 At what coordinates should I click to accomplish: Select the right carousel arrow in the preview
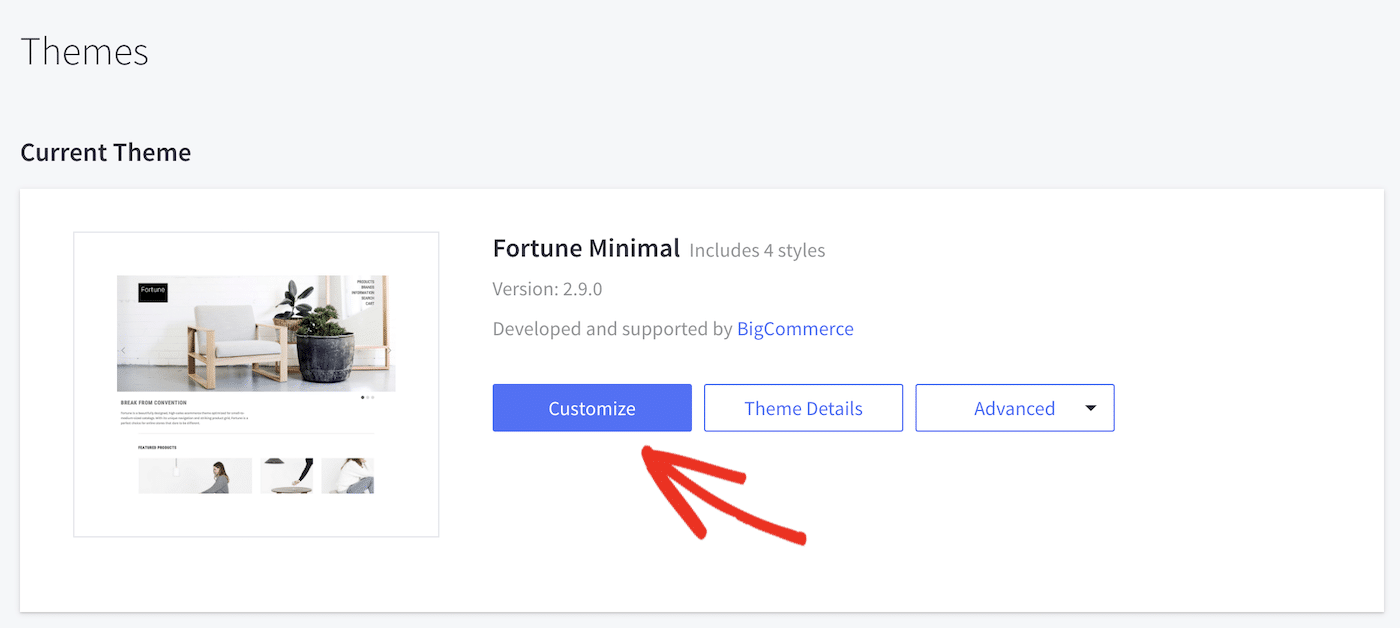pyautogui.click(x=388, y=351)
